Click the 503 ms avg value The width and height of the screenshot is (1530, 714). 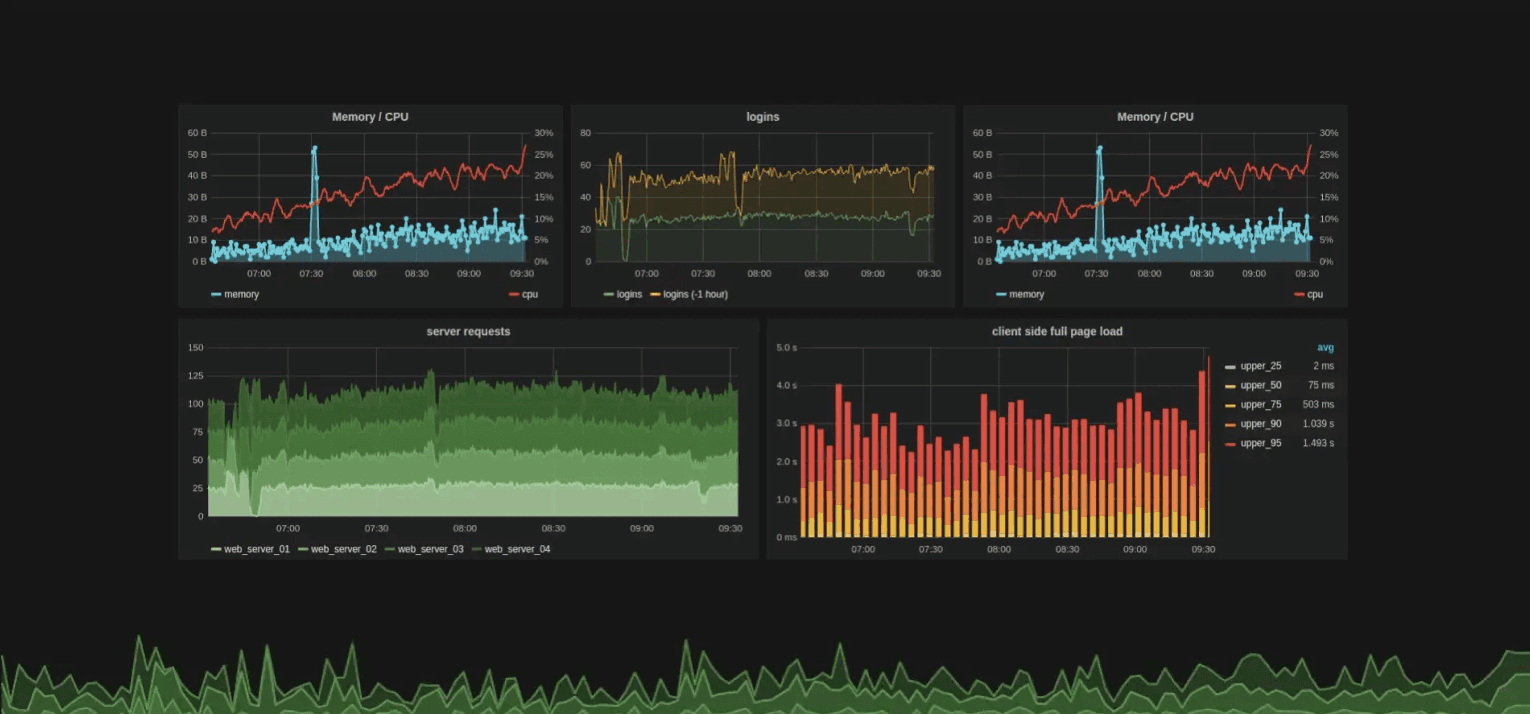point(1320,404)
